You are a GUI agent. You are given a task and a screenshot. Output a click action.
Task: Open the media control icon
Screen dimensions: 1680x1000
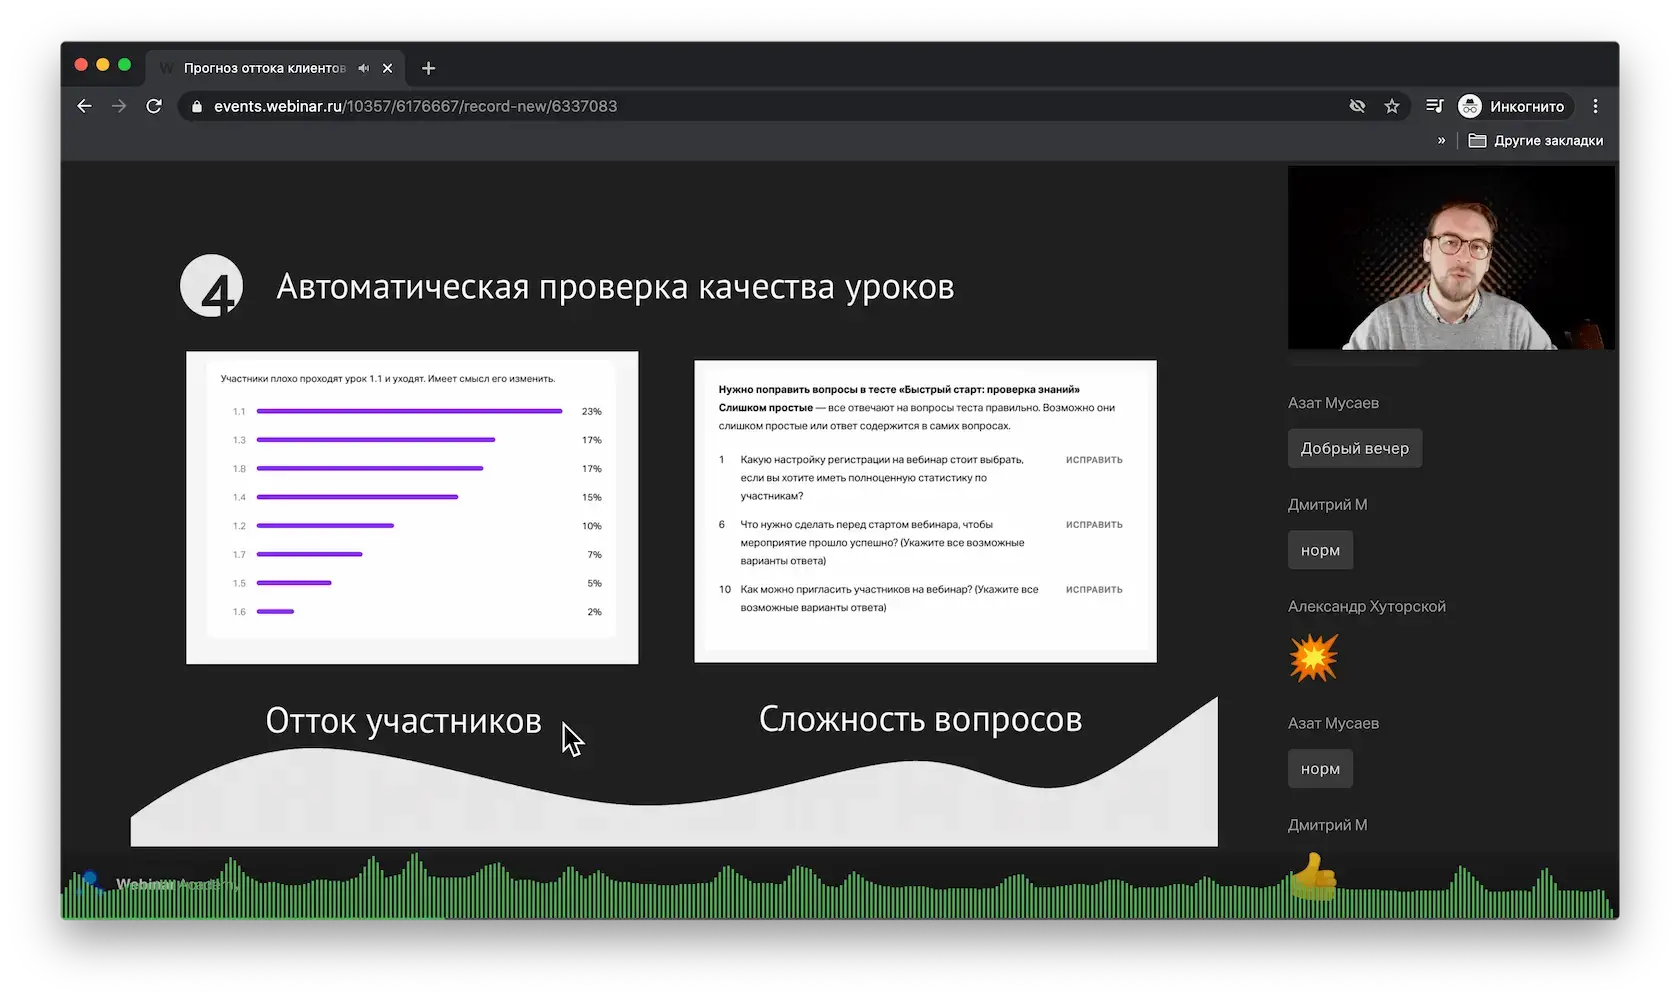click(x=1434, y=106)
